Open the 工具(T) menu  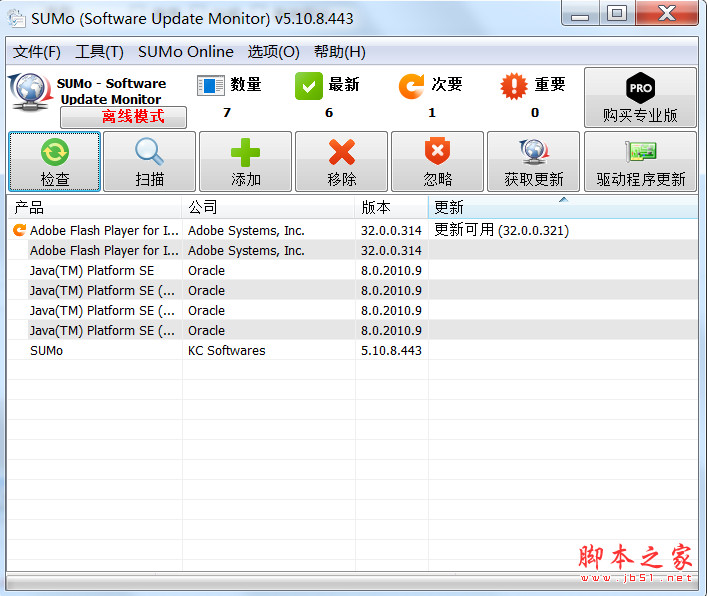click(x=99, y=52)
